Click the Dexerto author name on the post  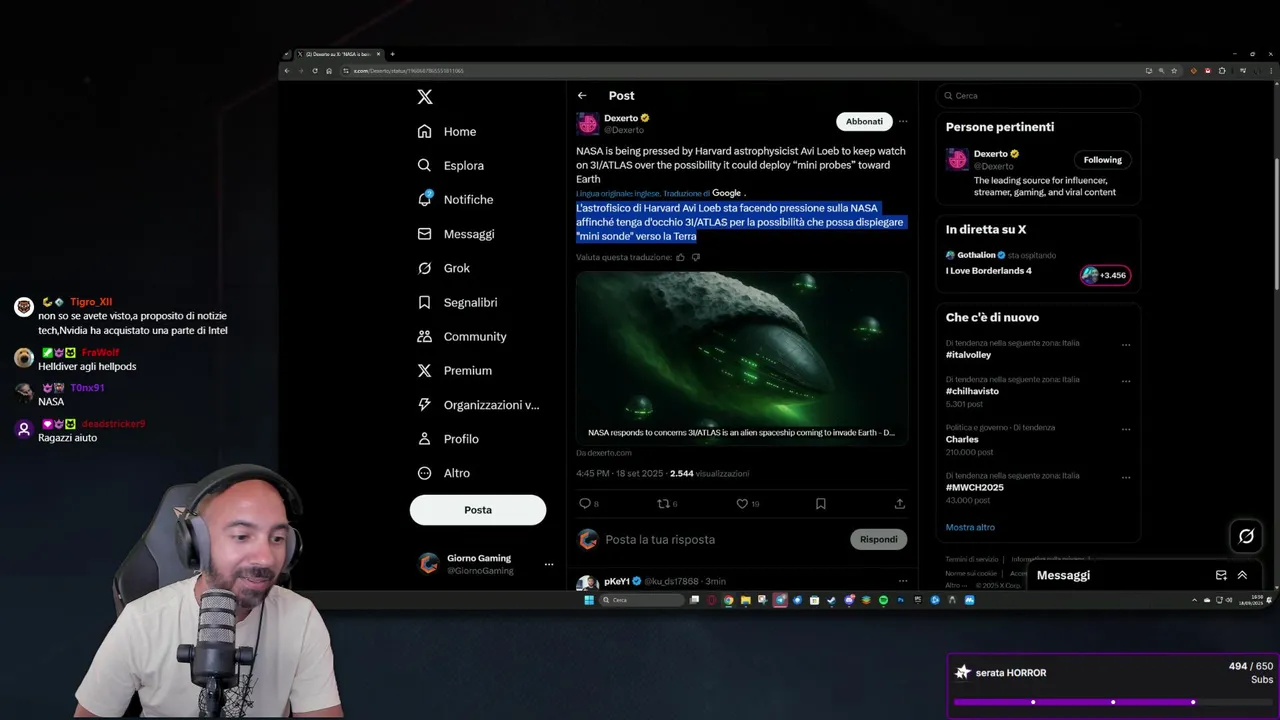point(621,118)
